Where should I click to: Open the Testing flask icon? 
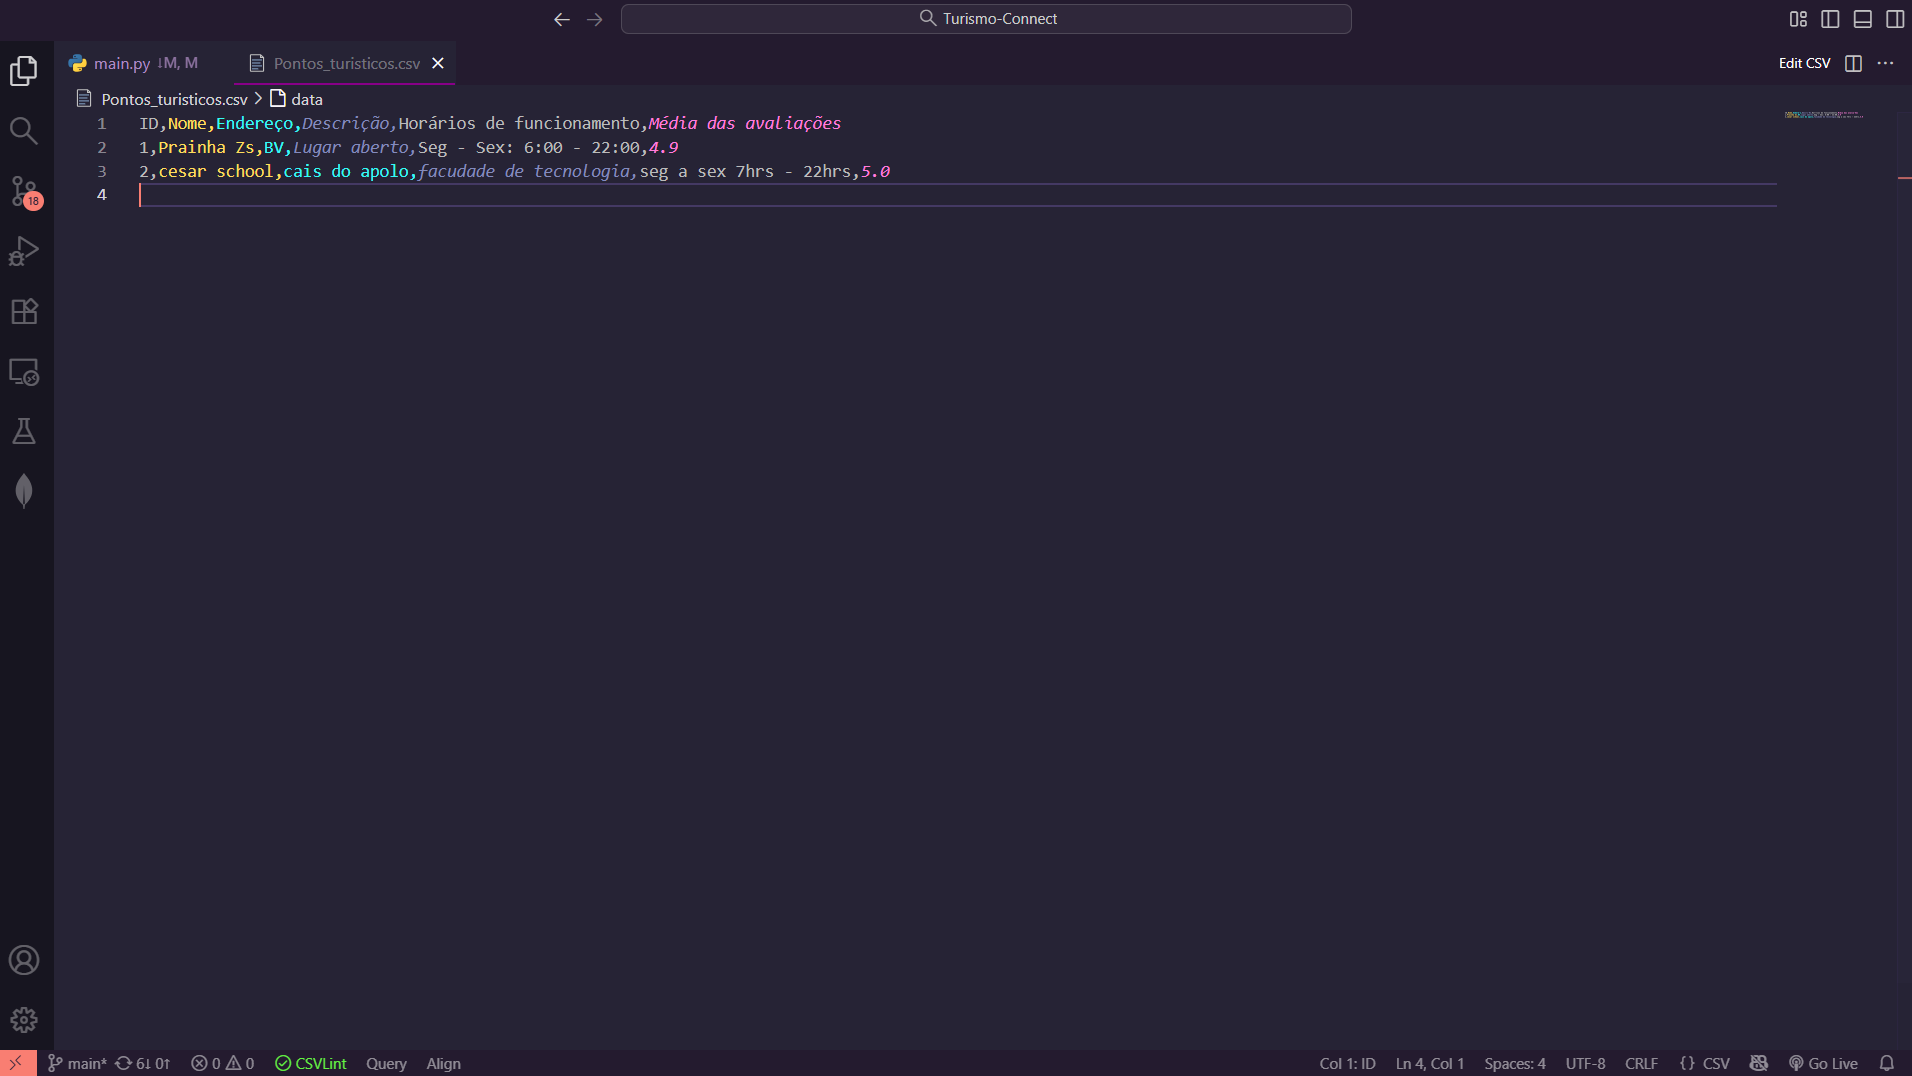pyautogui.click(x=24, y=431)
